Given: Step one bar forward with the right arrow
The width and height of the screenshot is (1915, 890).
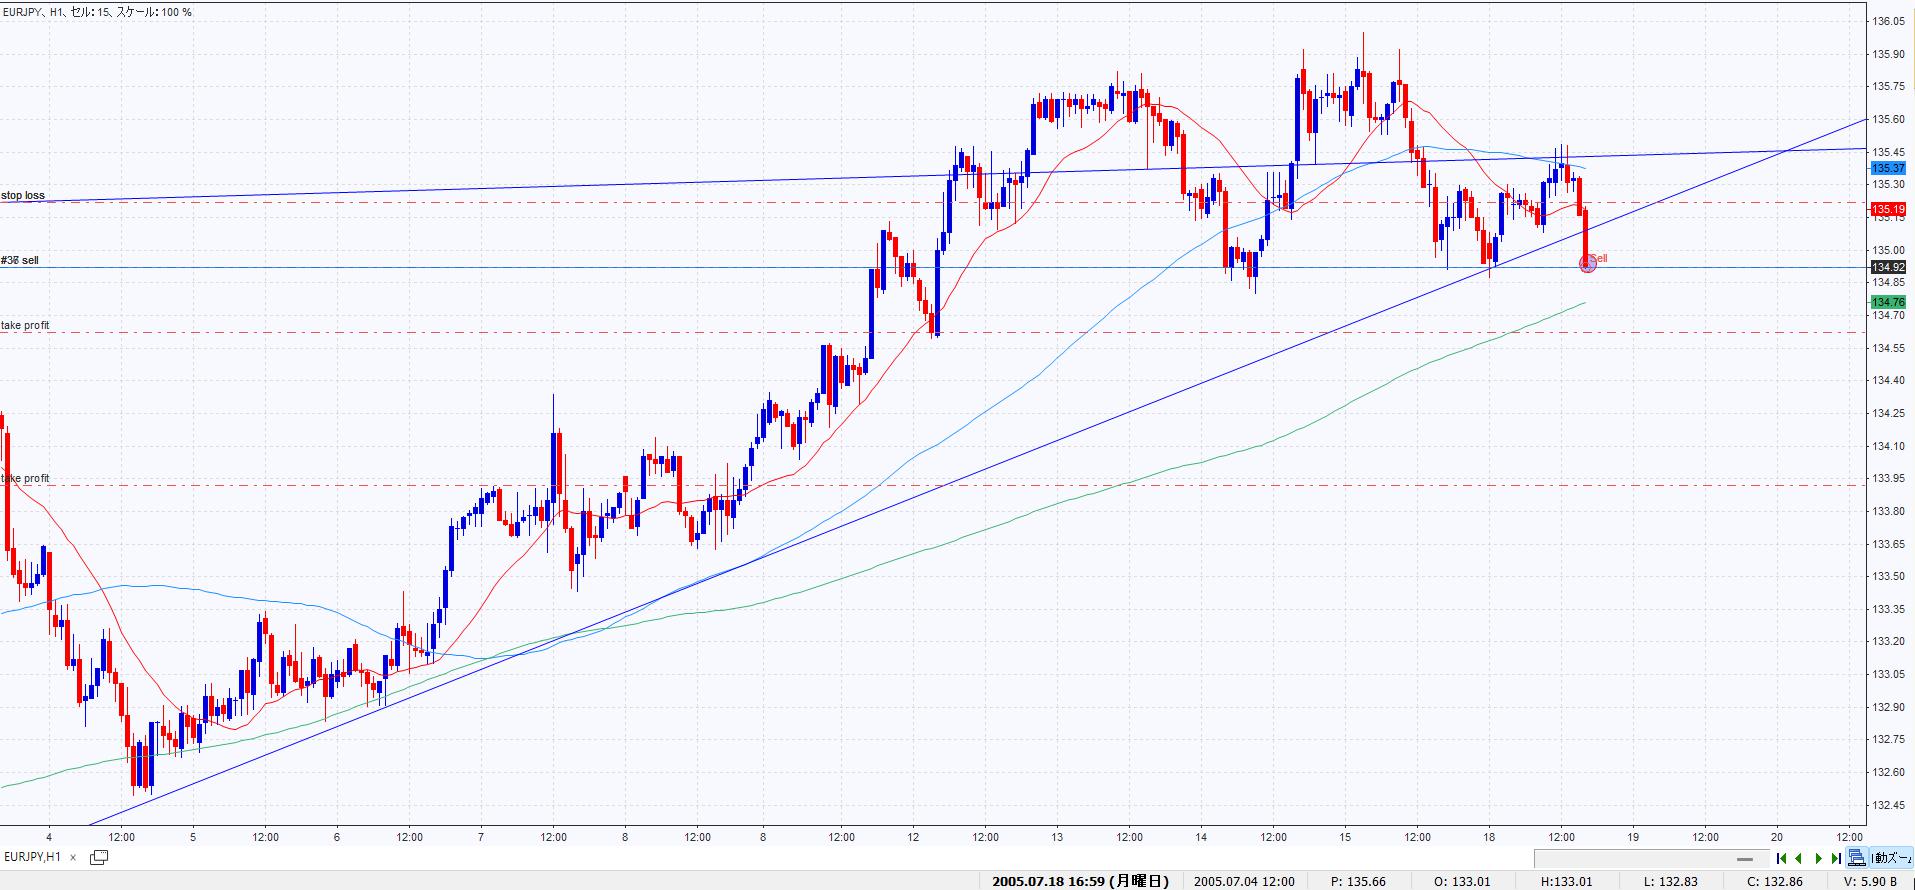Looking at the screenshot, I should (1818, 858).
